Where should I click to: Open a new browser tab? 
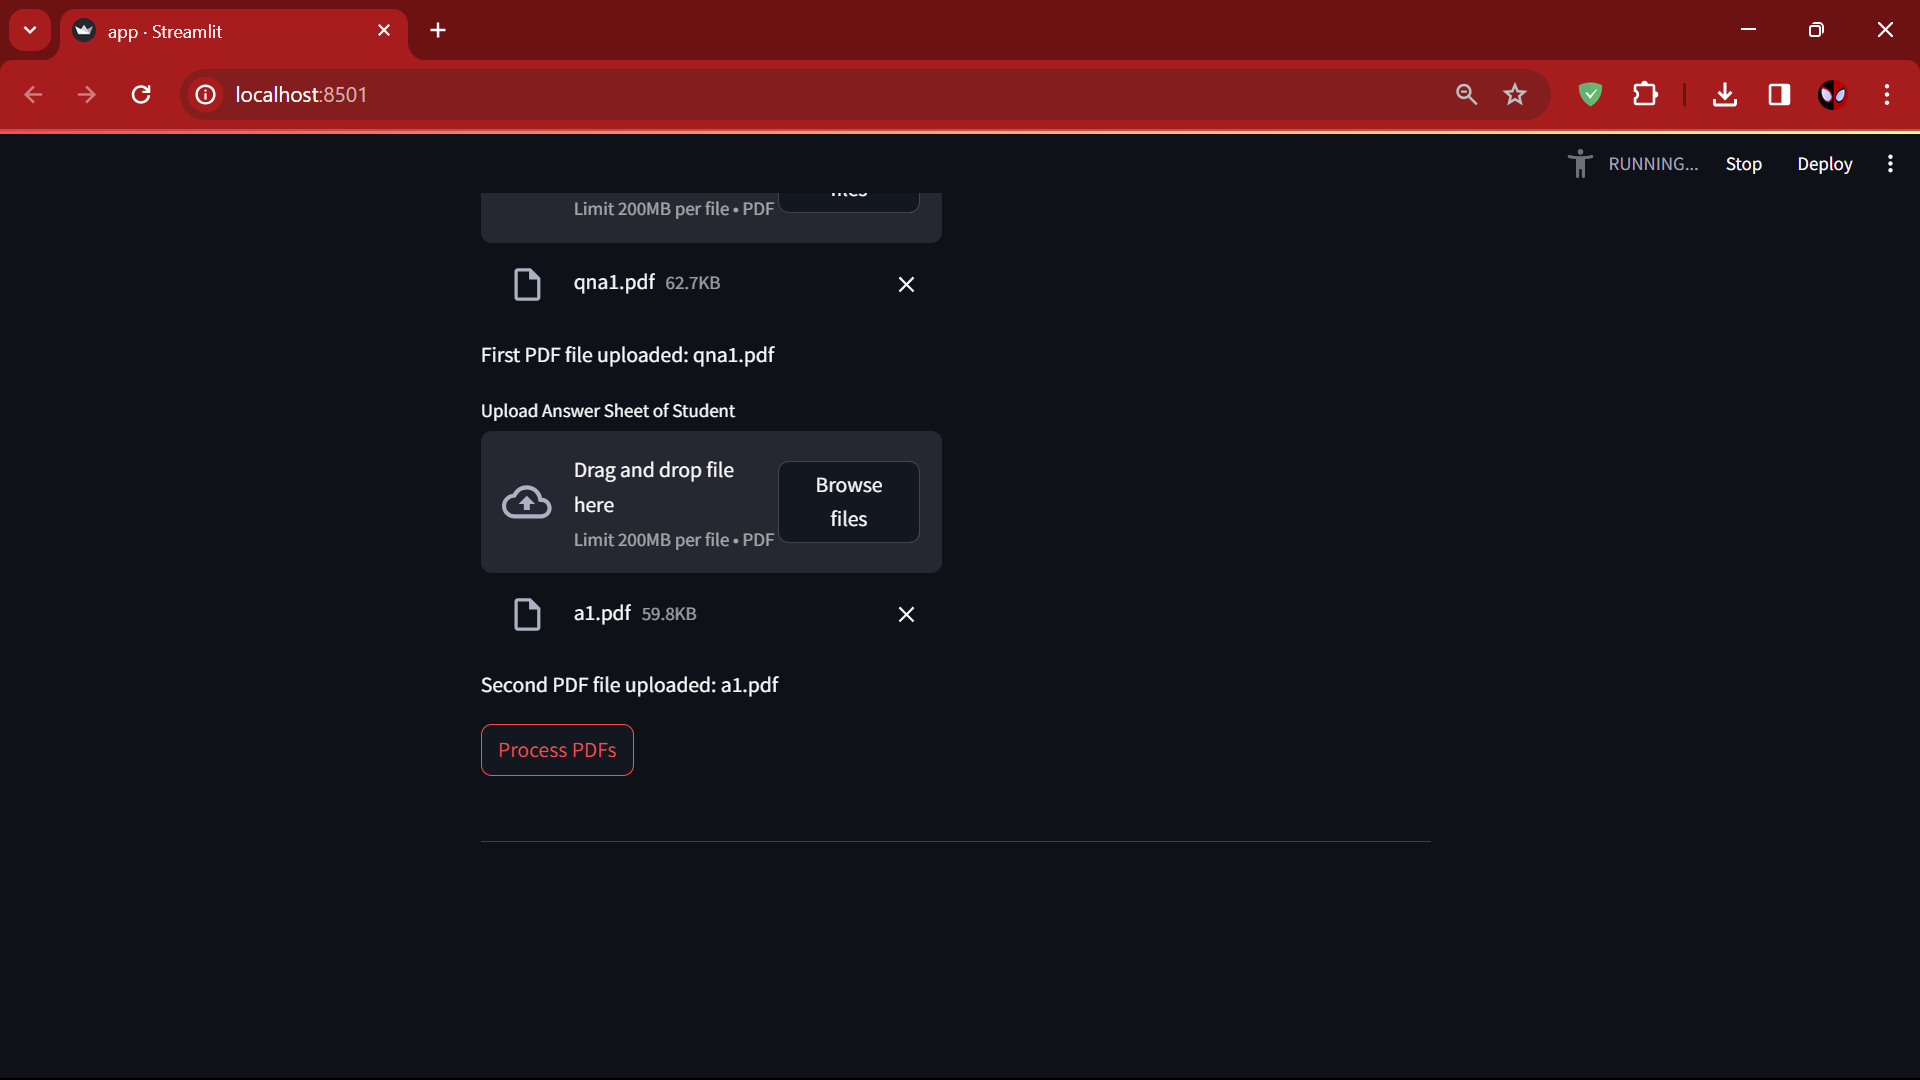(x=438, y=30)
